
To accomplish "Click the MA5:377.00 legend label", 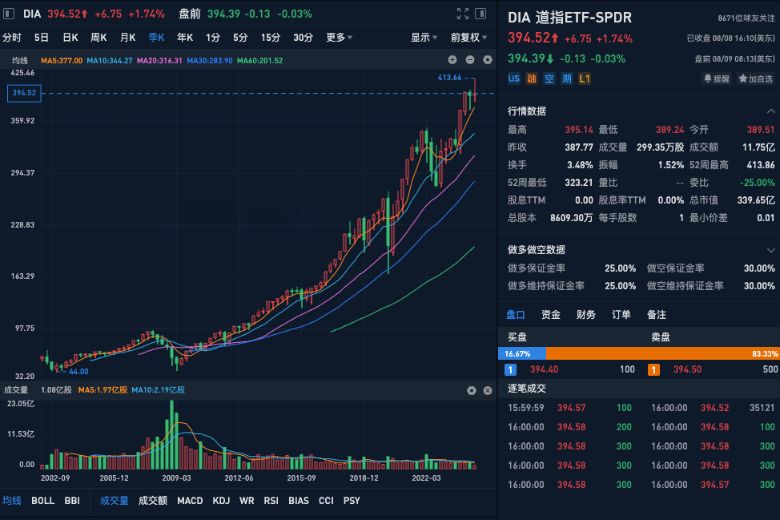I will coord(62,61).
